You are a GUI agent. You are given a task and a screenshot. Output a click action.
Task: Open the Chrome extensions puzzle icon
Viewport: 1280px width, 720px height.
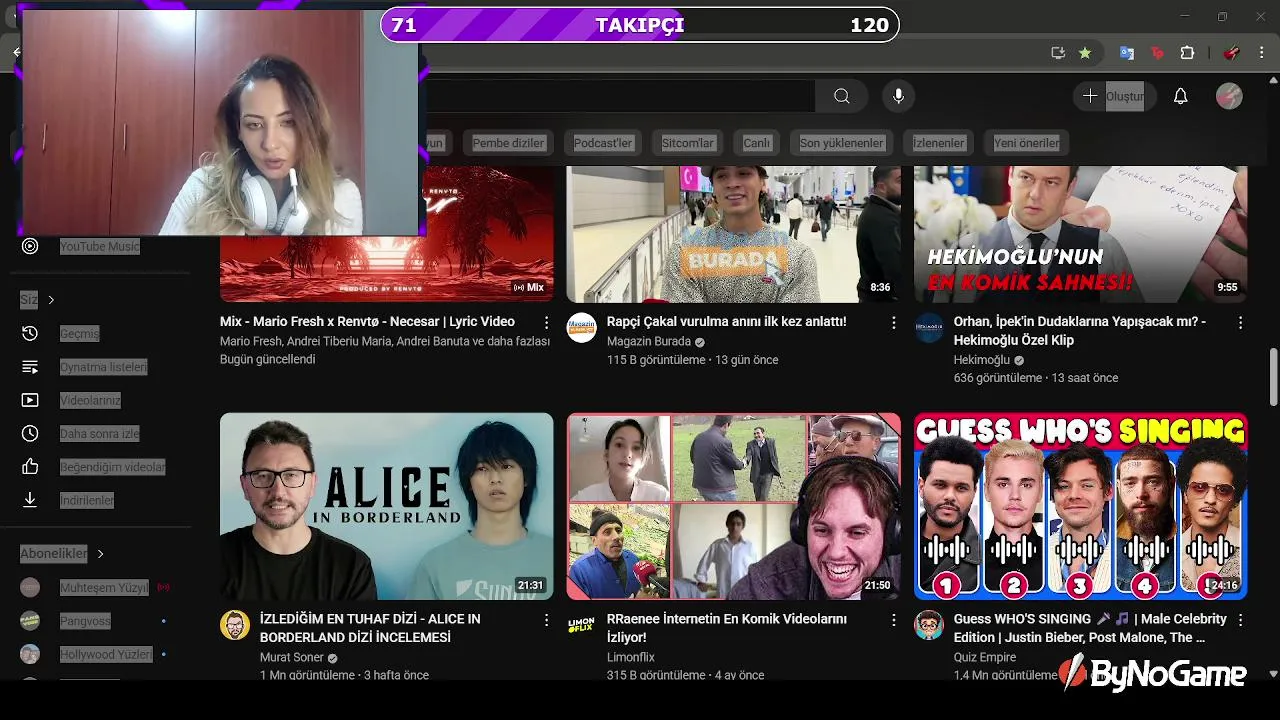pyautogui.click(x=1188, y=53)
